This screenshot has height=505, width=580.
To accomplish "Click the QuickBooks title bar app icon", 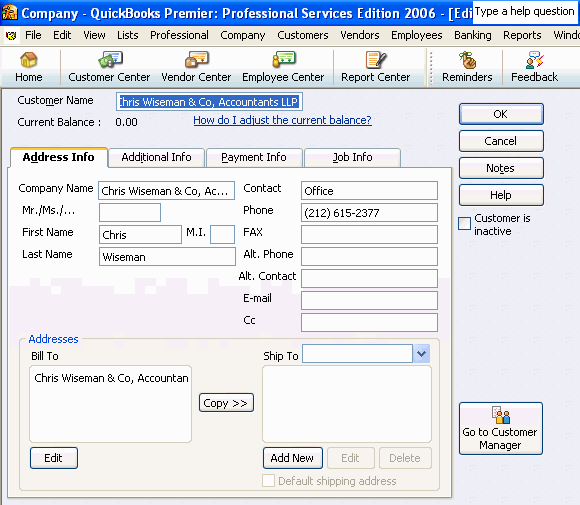I will click(10, 13).
